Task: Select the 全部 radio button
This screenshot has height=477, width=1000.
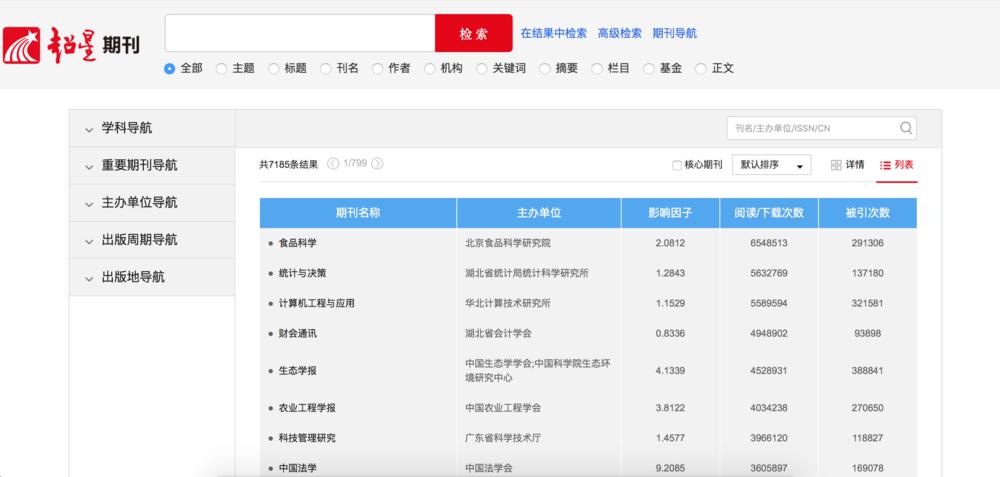Action: coord(169,69)
